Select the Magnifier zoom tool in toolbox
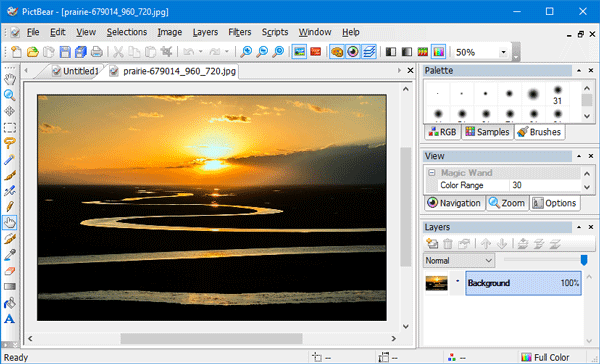Screen dimensions: 600x364 [10, 95]
